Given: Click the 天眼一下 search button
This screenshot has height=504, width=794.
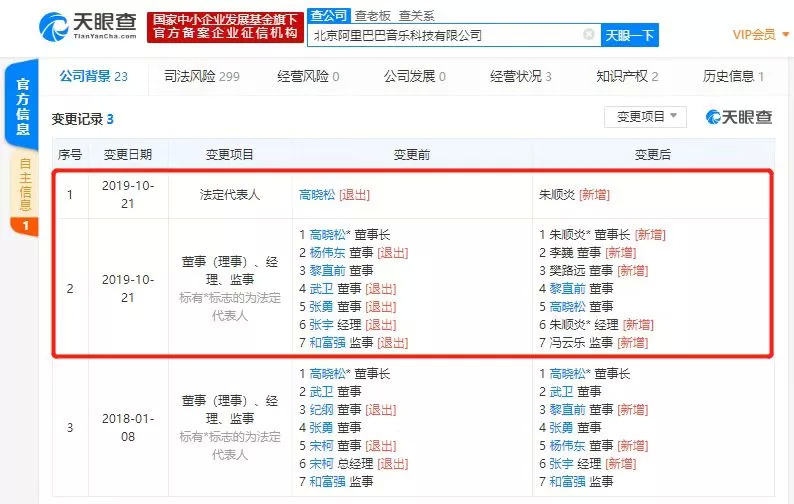Looking at the screenshot, I should pyautogui.click(x=629, y=35).
